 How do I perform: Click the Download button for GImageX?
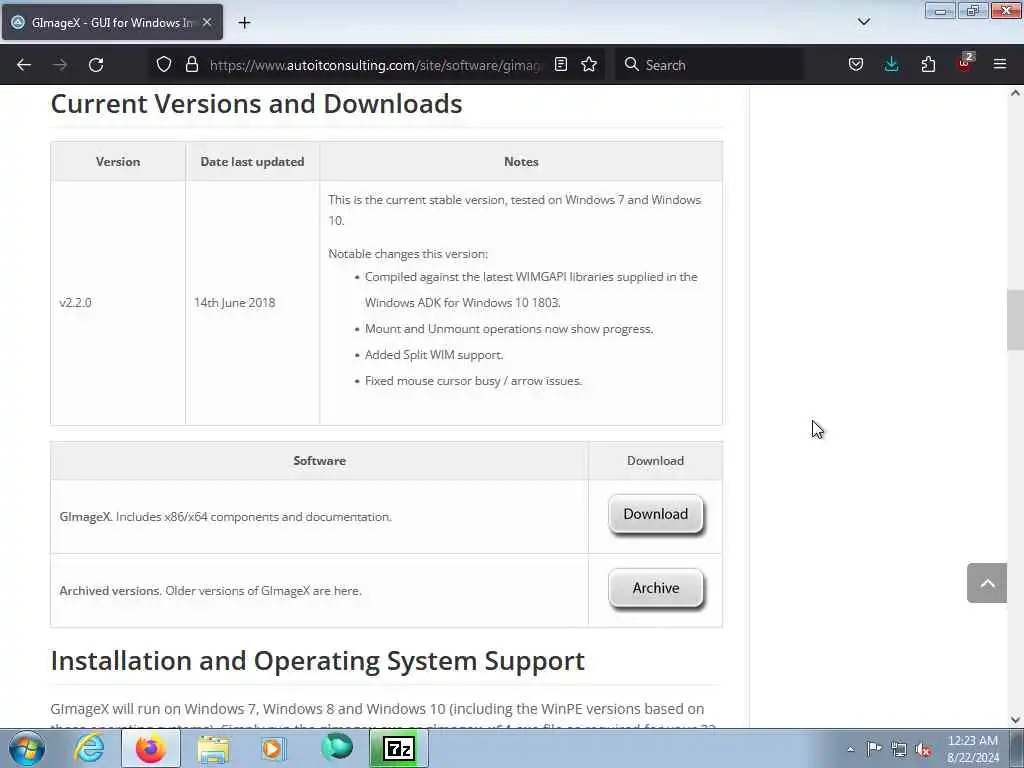(x=656, y=514)
